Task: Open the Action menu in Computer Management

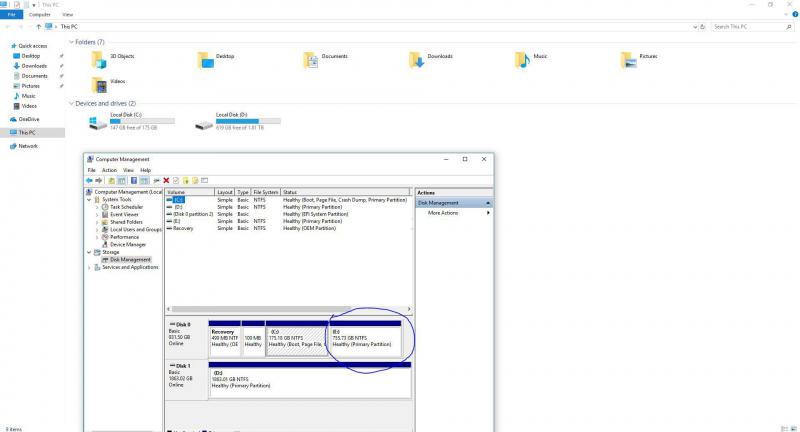Action: (109, 170)
